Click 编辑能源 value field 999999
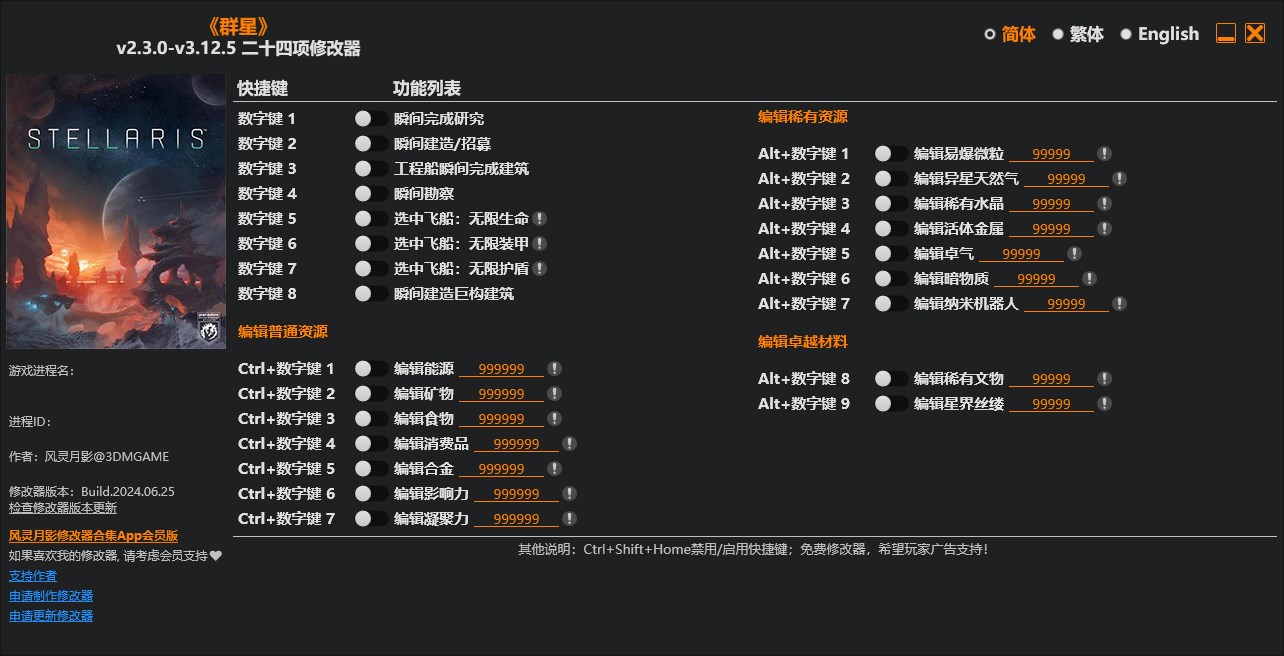The width and height of the screenshot is (1284, 656). (501, 369)
